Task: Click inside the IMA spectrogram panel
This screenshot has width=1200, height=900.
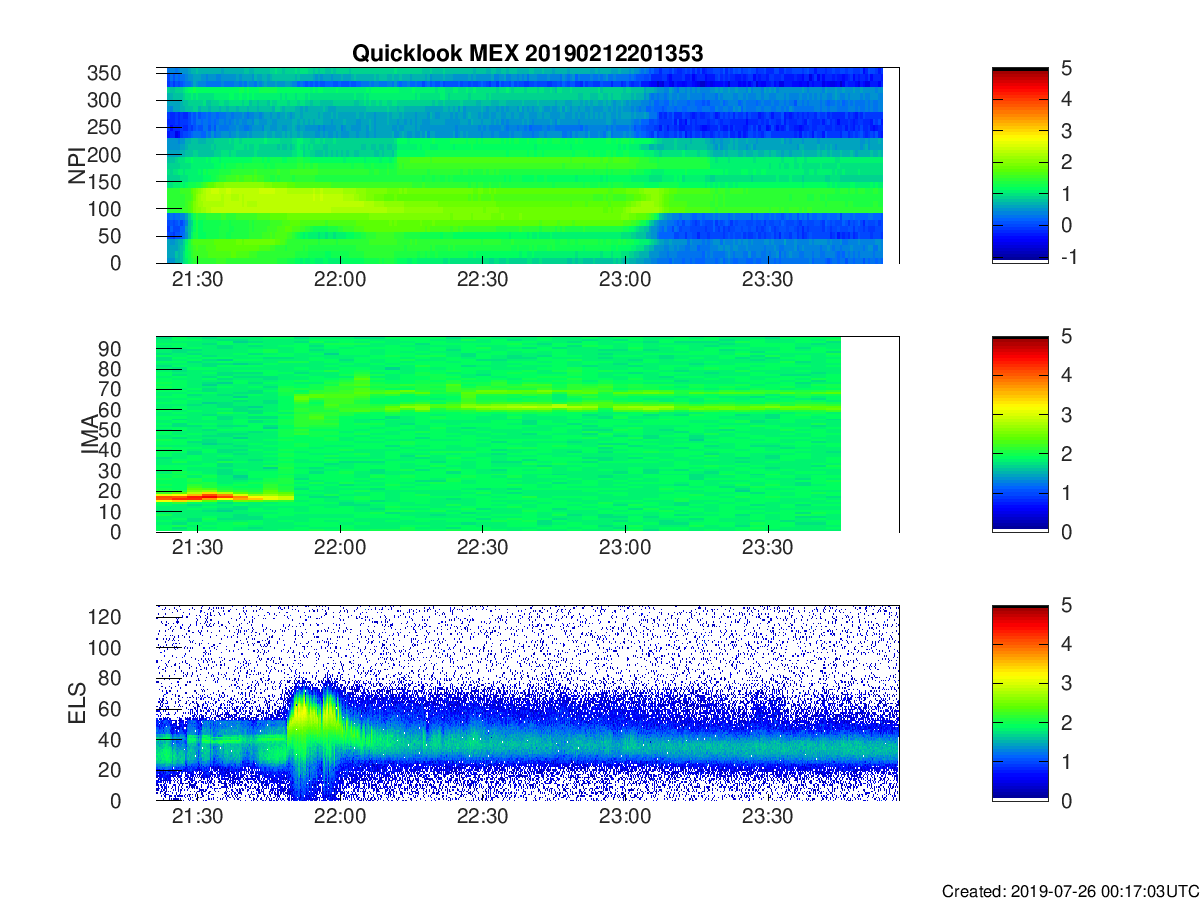Action: (x=527, y=434)
